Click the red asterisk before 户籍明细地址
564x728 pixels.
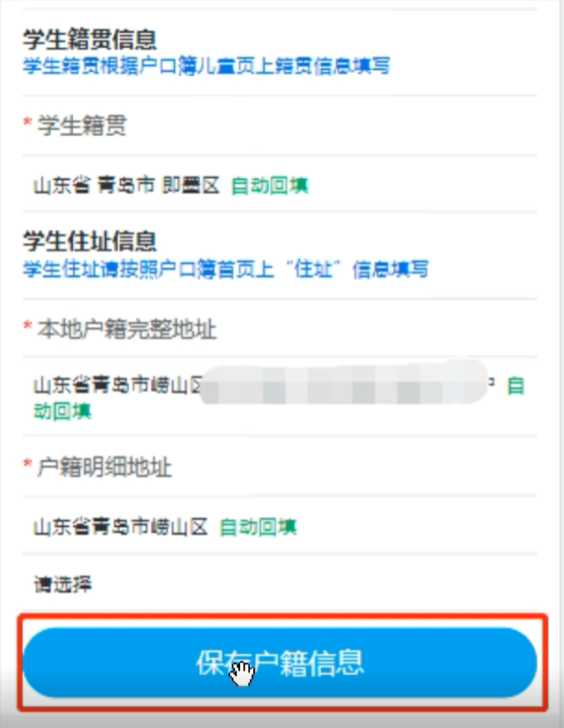[27, 464]
